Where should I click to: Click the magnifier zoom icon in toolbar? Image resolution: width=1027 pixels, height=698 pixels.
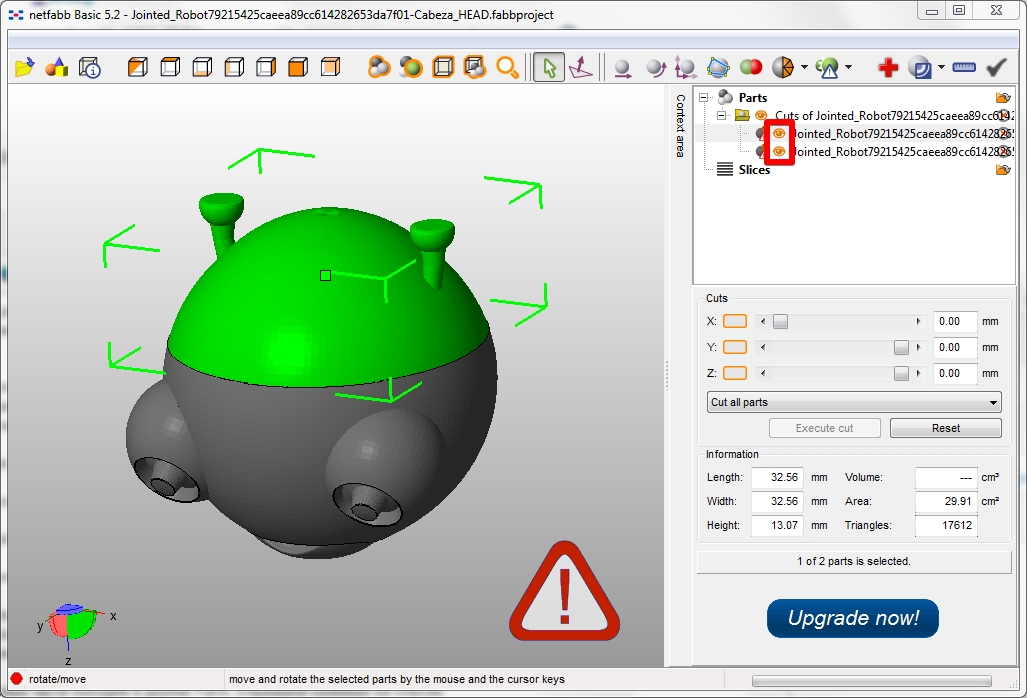pyautogui.click(x=508, y=67)
